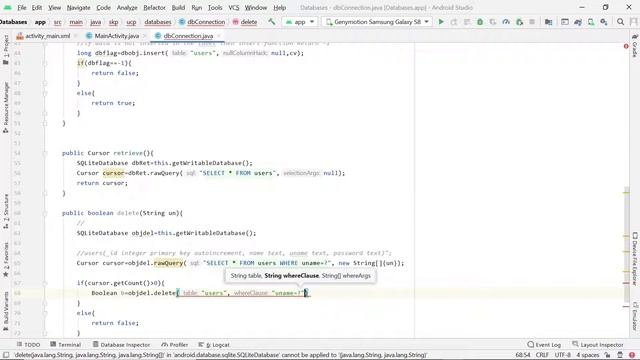
Task: Click the 68:54 cursor position indicator
Action: pyautogui.click(x=523, y=355)
